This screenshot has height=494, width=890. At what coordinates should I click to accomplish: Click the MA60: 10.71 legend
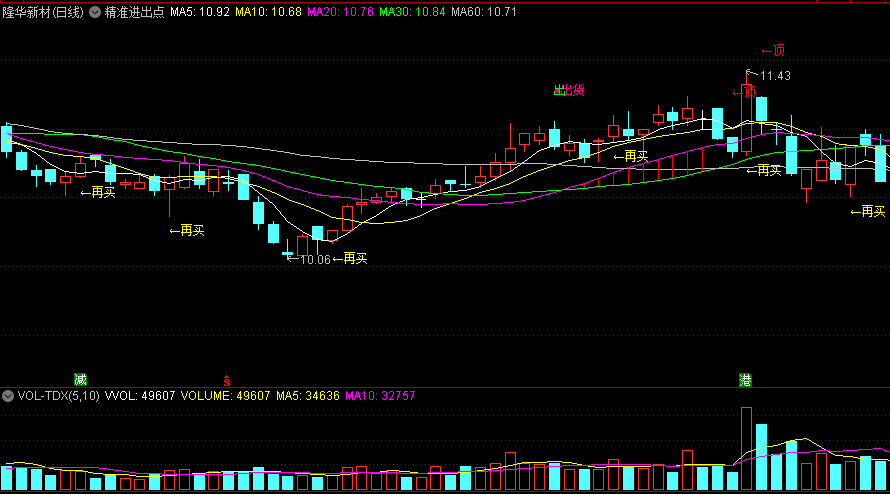pos(484,12)
